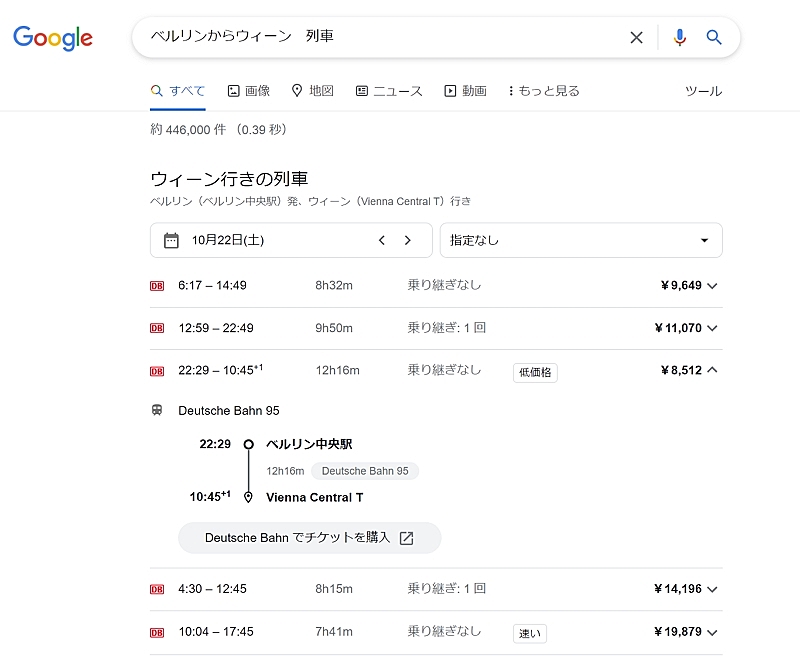The width and height of the screenshot is (800, 665).
Task: Go to the next date with the right chevron
Action: pos(407,240)
